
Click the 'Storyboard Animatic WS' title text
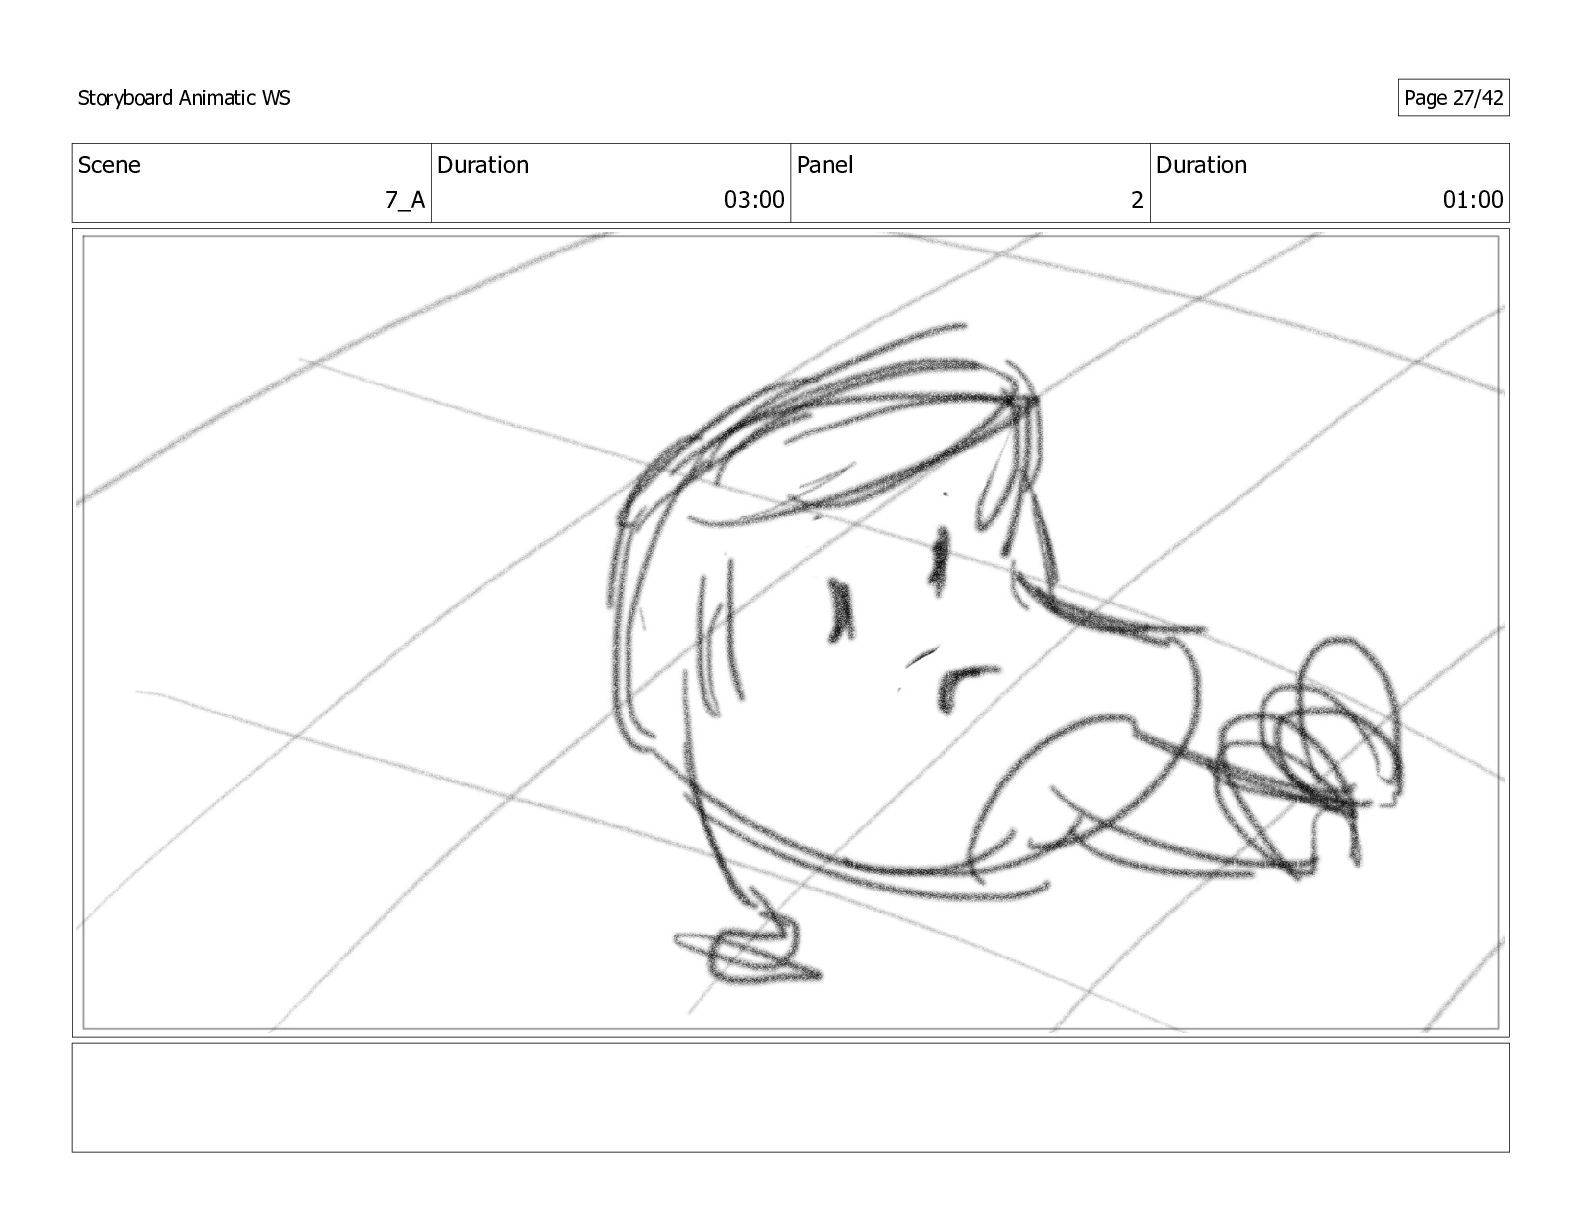184,98
